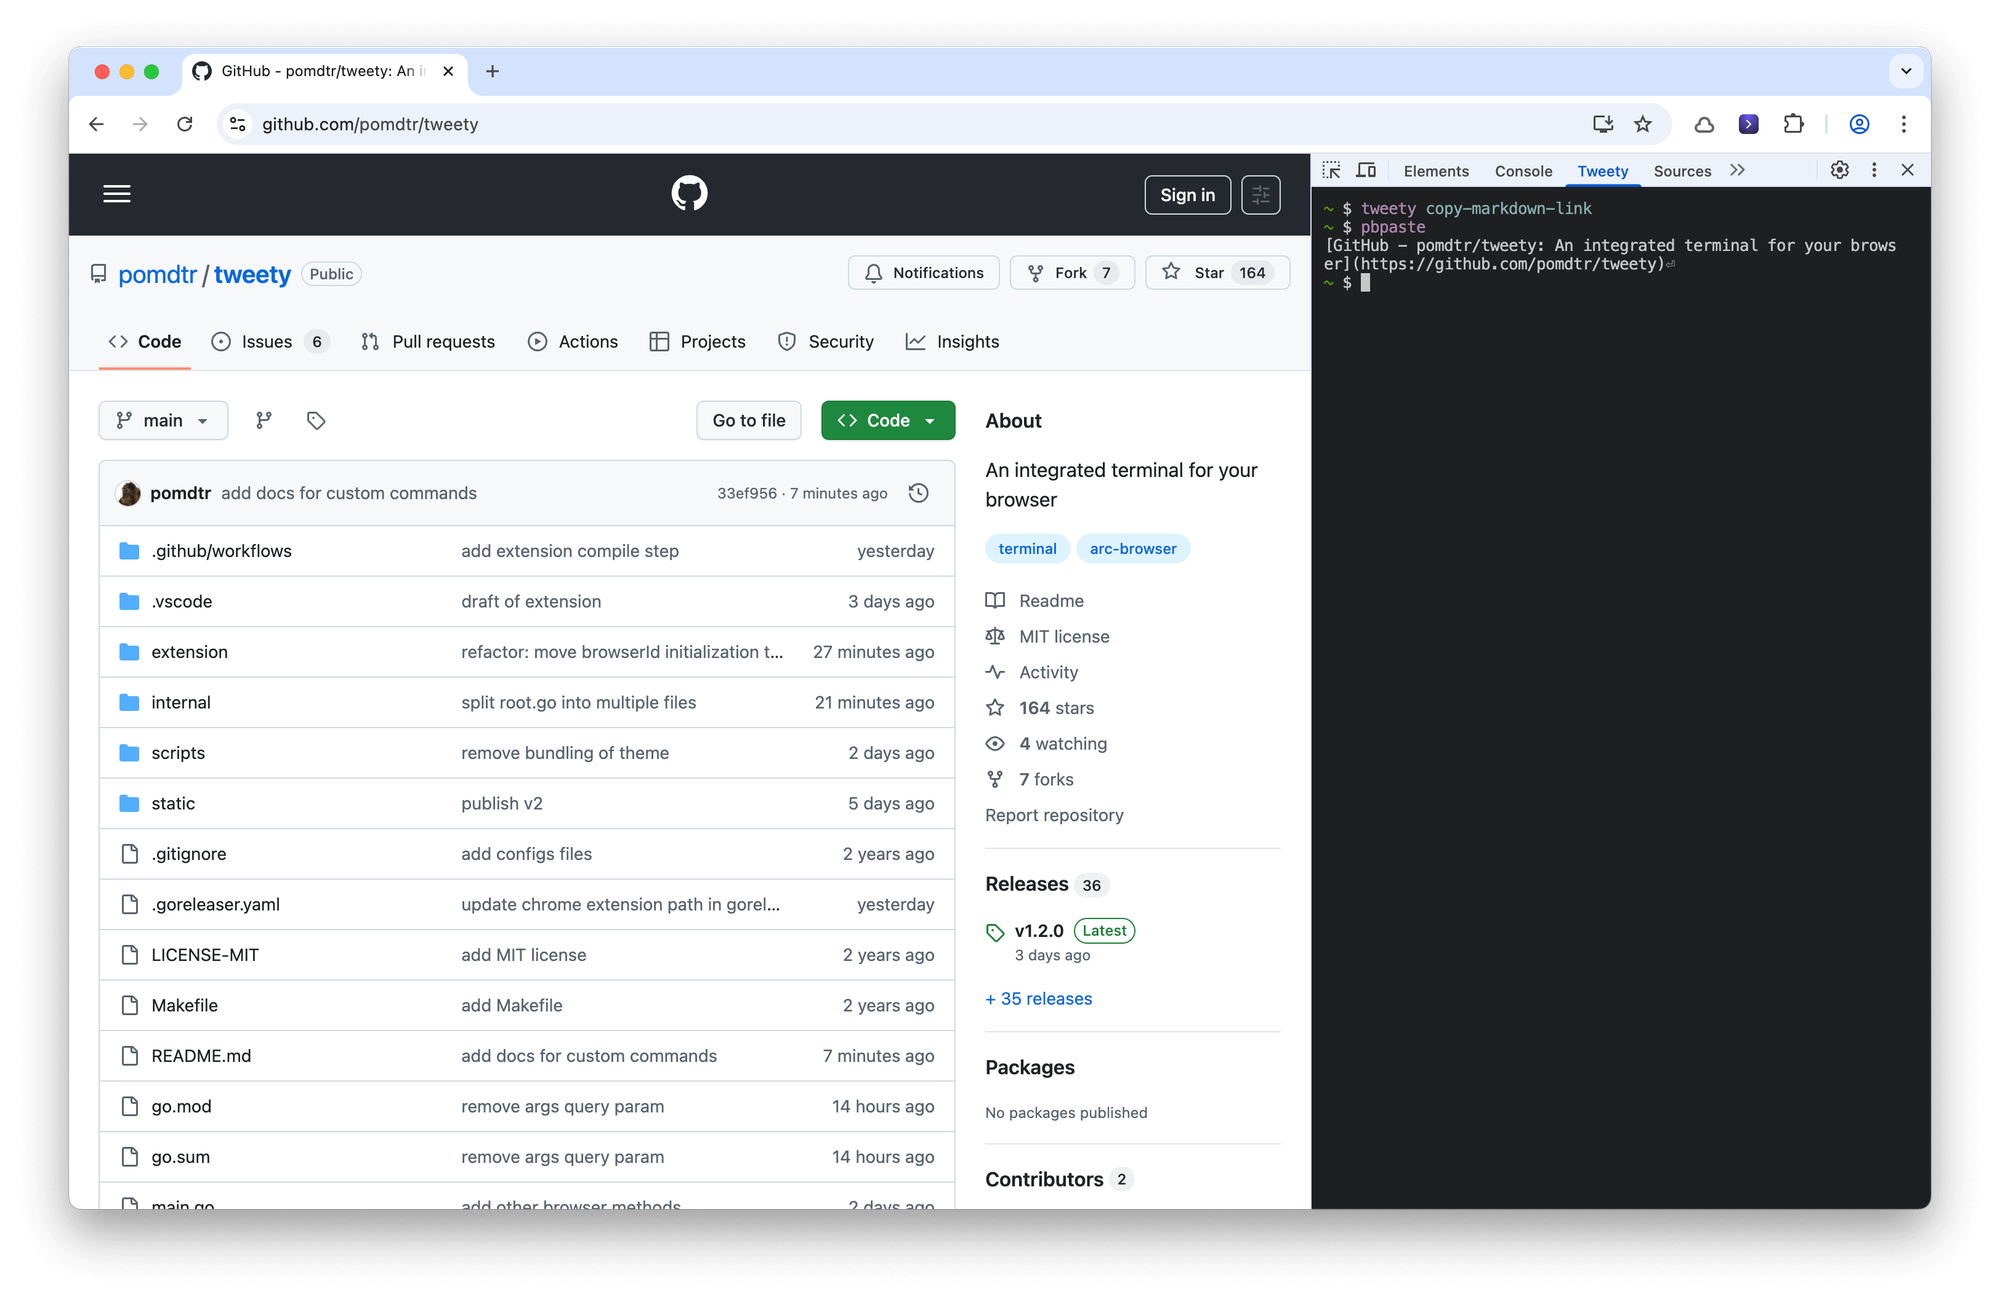Viewport: 2000px width, 1300px height.
Task: Fork the repository
Action: 1072,273
